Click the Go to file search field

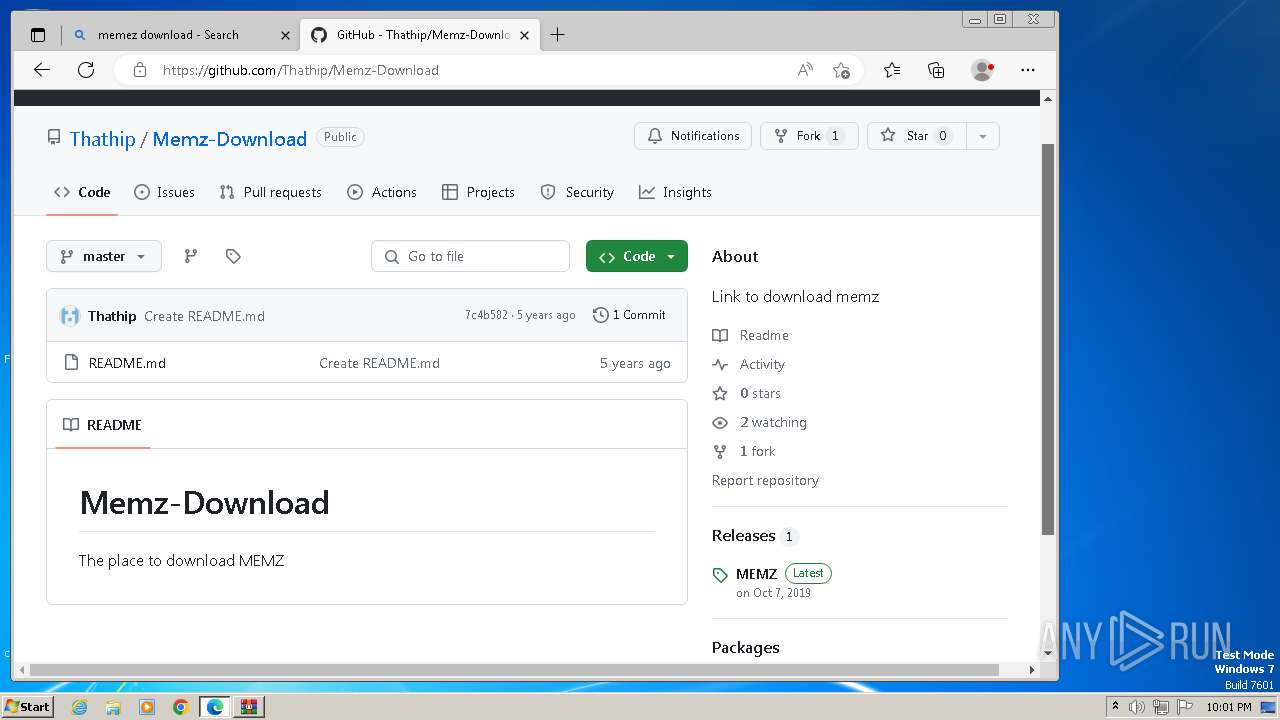pyautogui.click(x=470, y=256)
